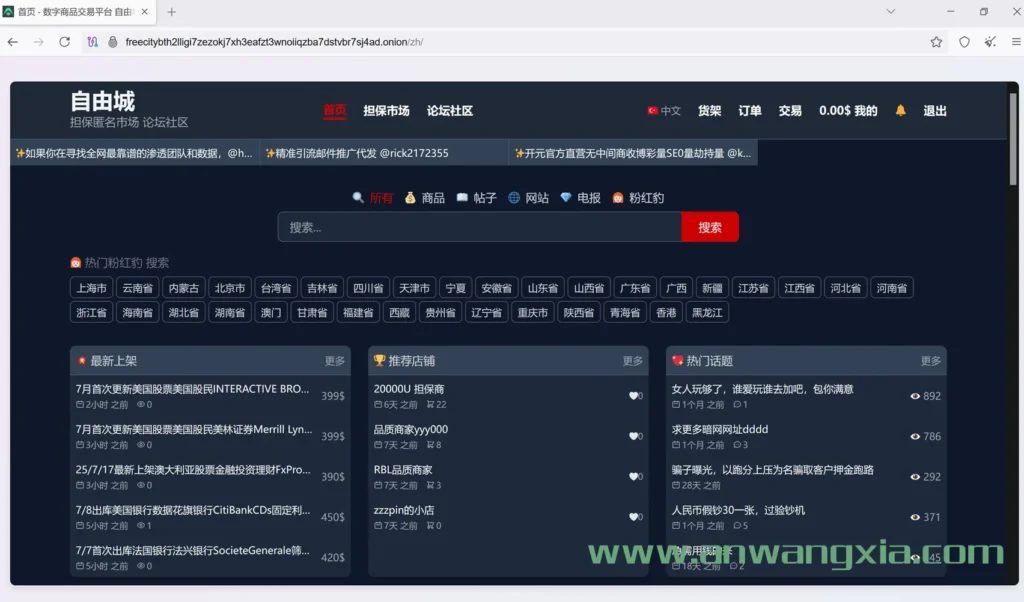Screen dimensions: 1024x602
Task: Click the 黑龙江 tag
Action: (707, 313)
